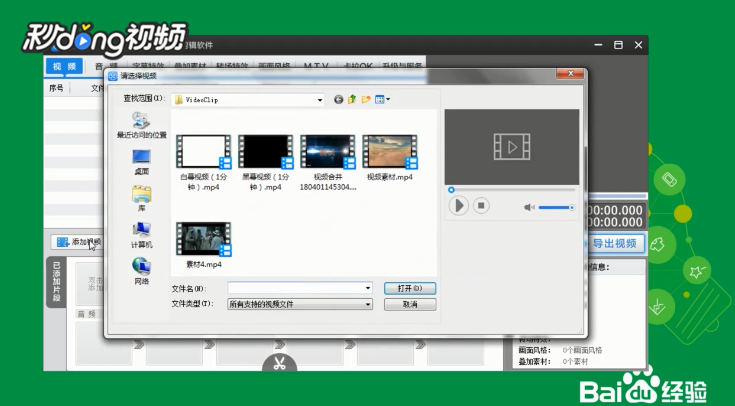Select Computer (计算机) in the places sidebar
Viewport: 735px width, 406px height.
[142, 235]
